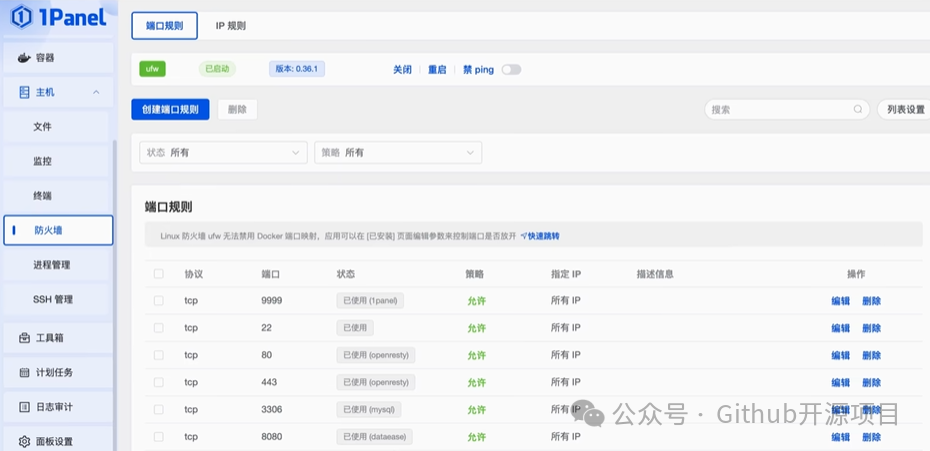This screenshot has width=930, height=451.
Task: Switch to the IP 规则 tab
Action: (x=231, y=26)
